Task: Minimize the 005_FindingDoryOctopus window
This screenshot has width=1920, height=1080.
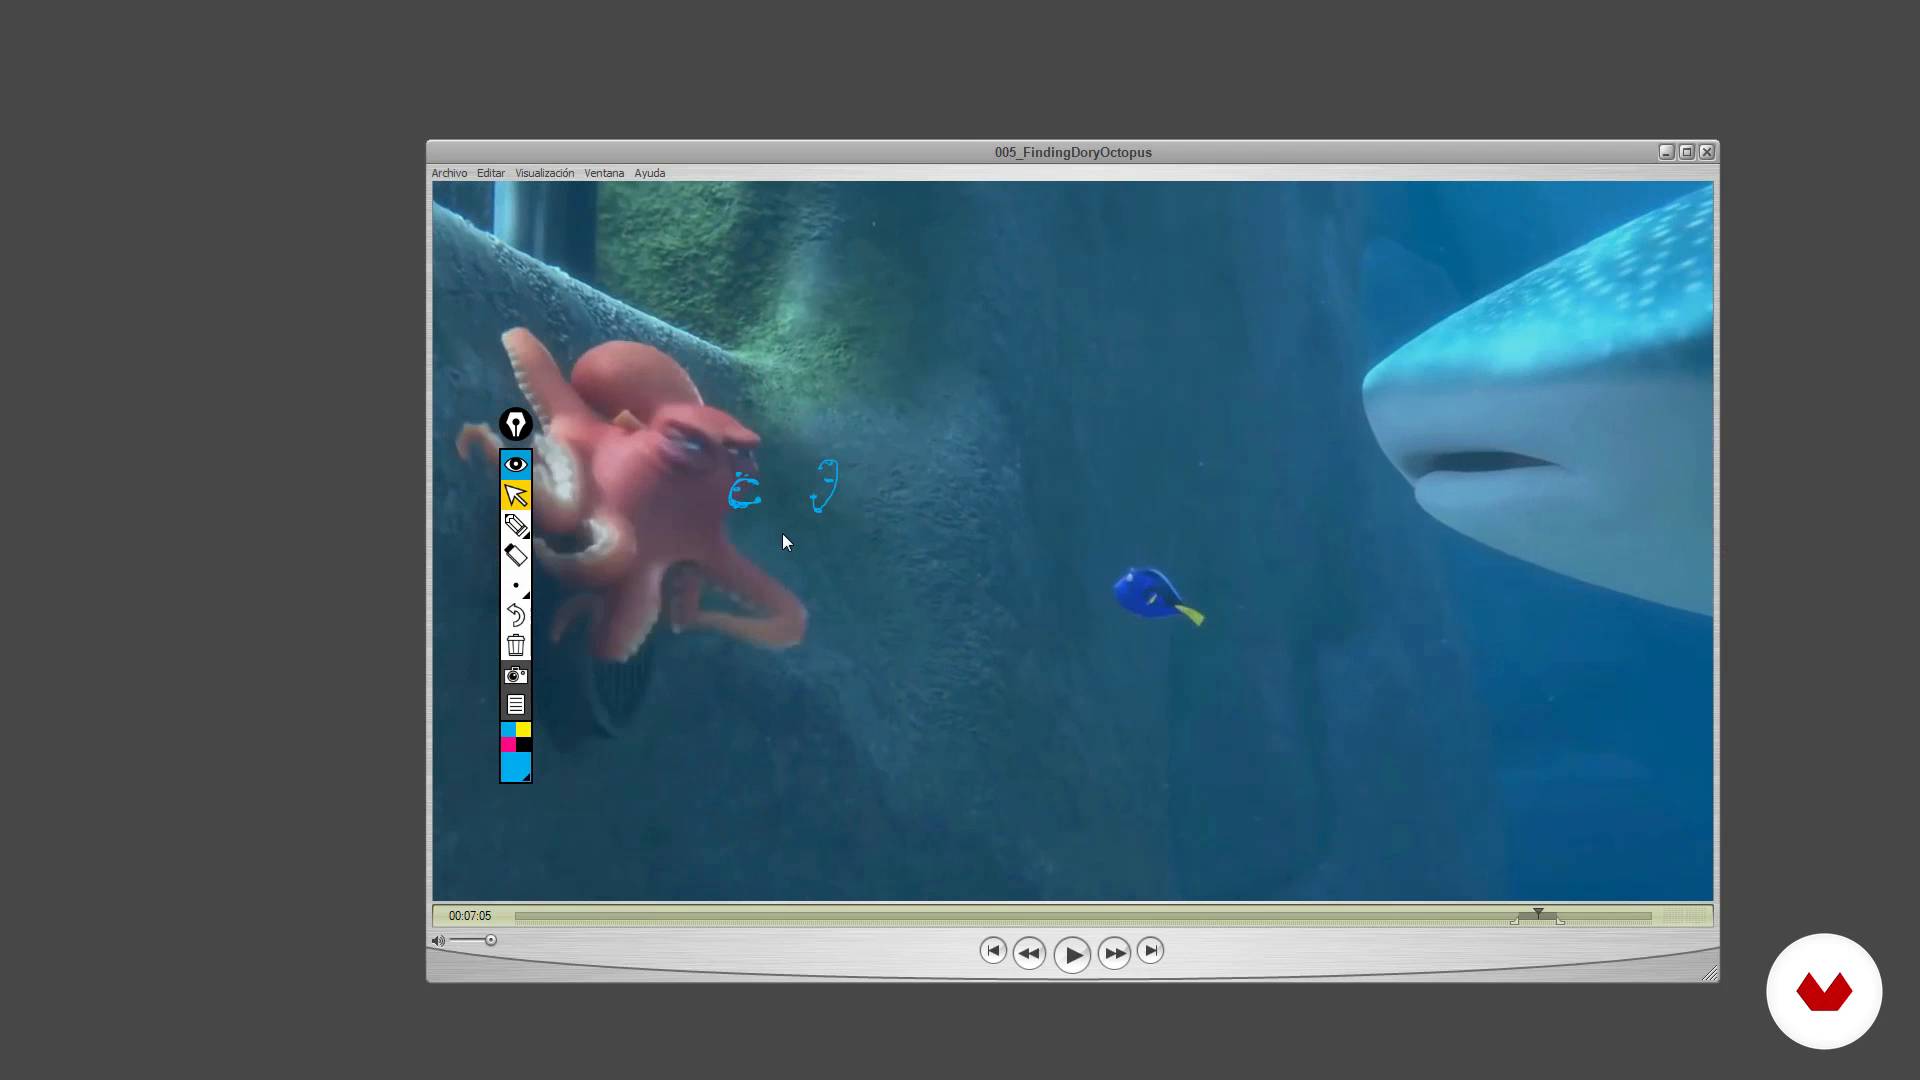Action: click(x=1666, y=152)
